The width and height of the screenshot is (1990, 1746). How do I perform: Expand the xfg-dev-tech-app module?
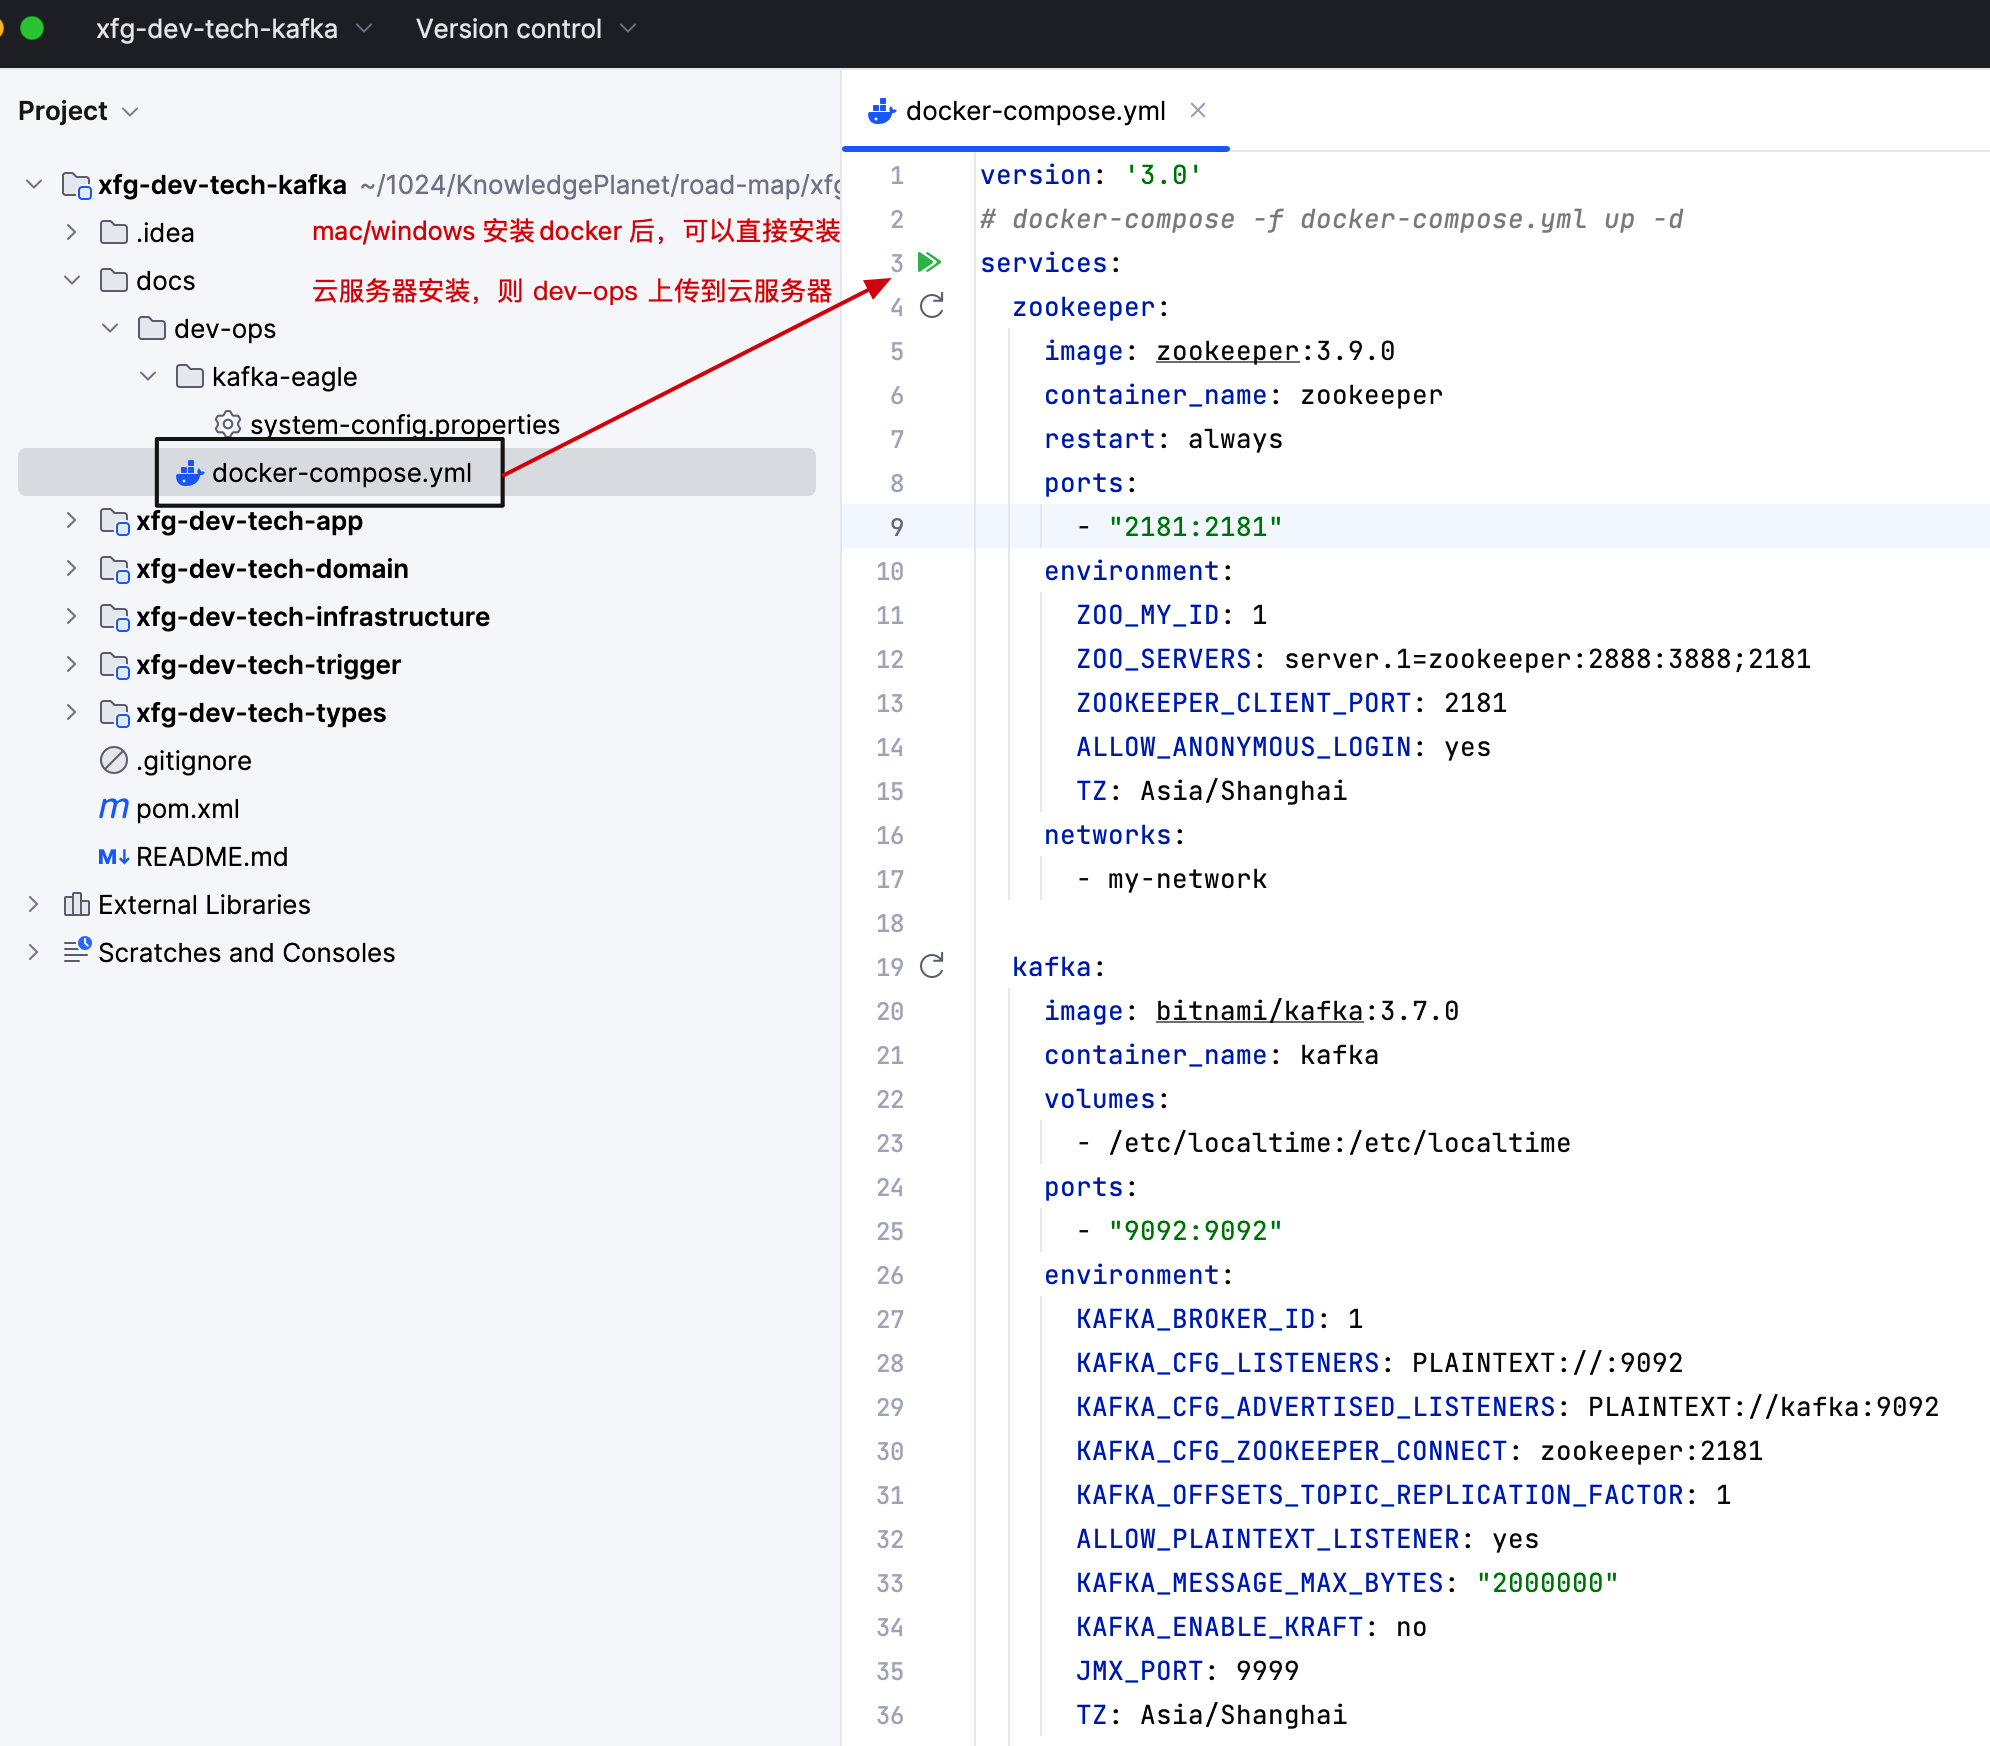[x=72, y=521]
